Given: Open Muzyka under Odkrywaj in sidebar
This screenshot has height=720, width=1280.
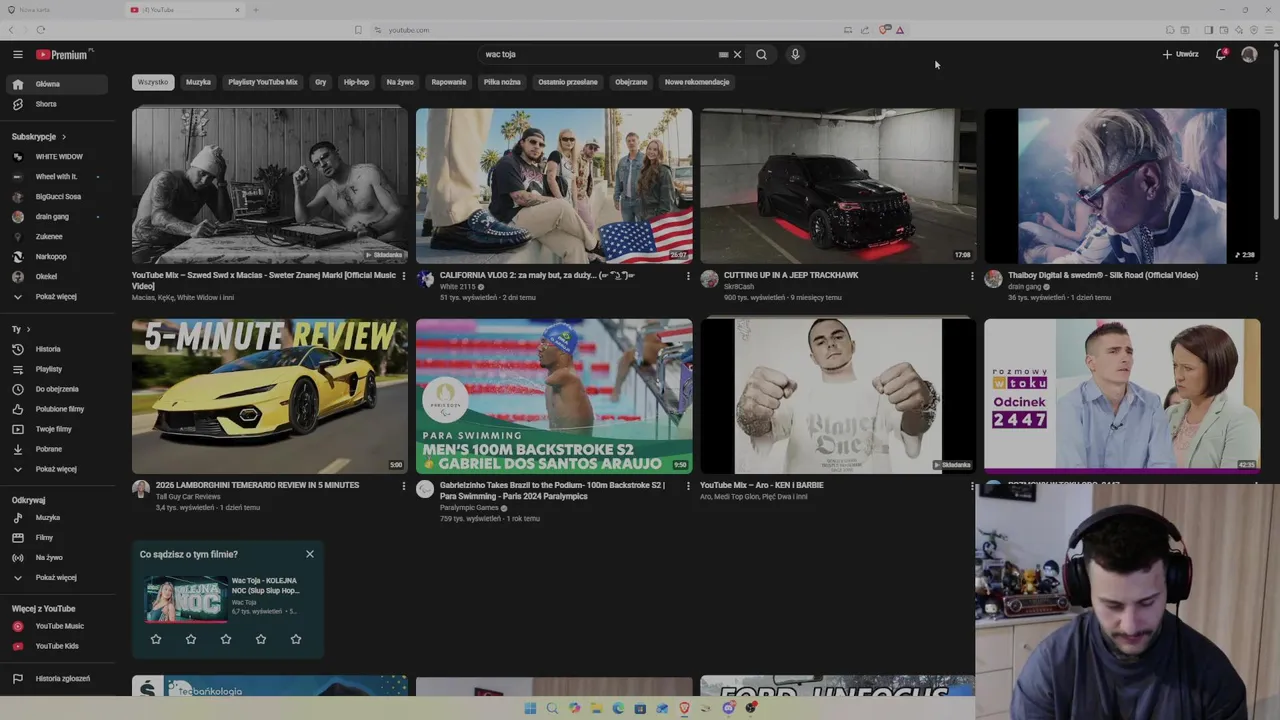Looking at the screenshot, I should 56,518.
